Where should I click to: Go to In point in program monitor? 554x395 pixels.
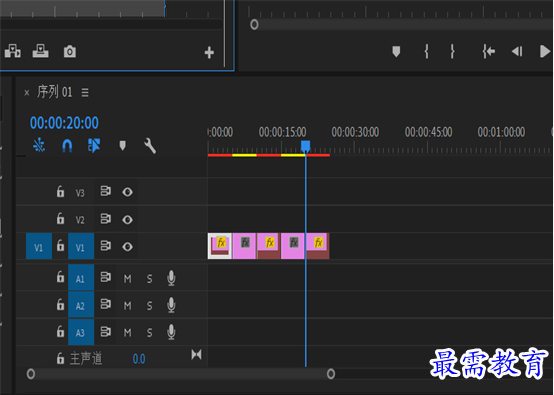pyautogui.click(x=489, y=52)
